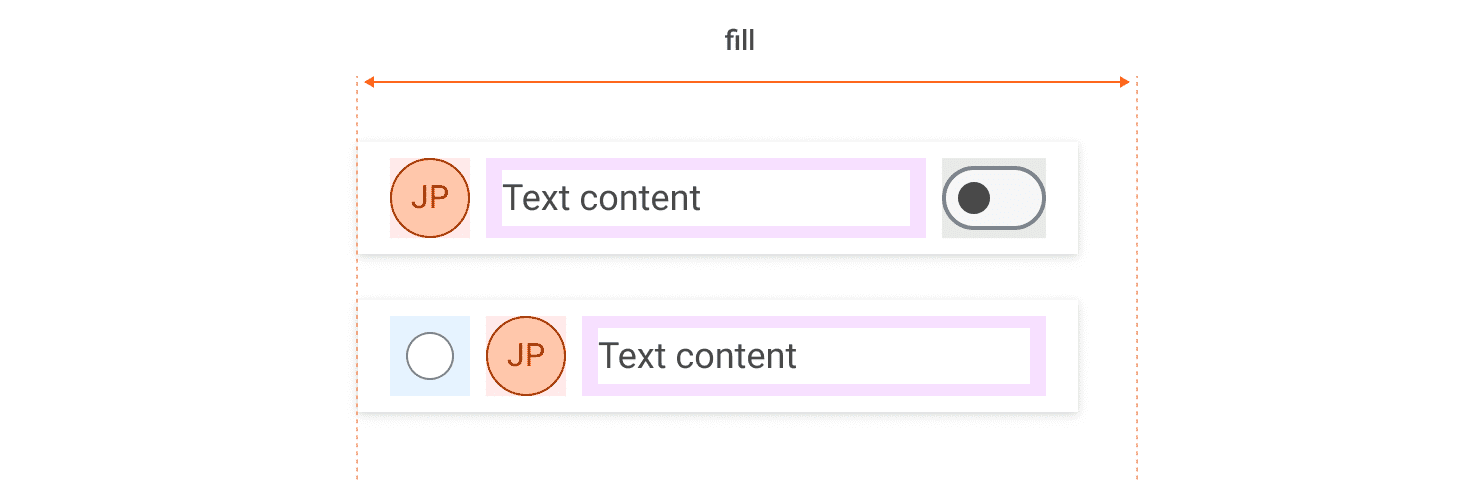Click the JP avatar in the top row

430,198
